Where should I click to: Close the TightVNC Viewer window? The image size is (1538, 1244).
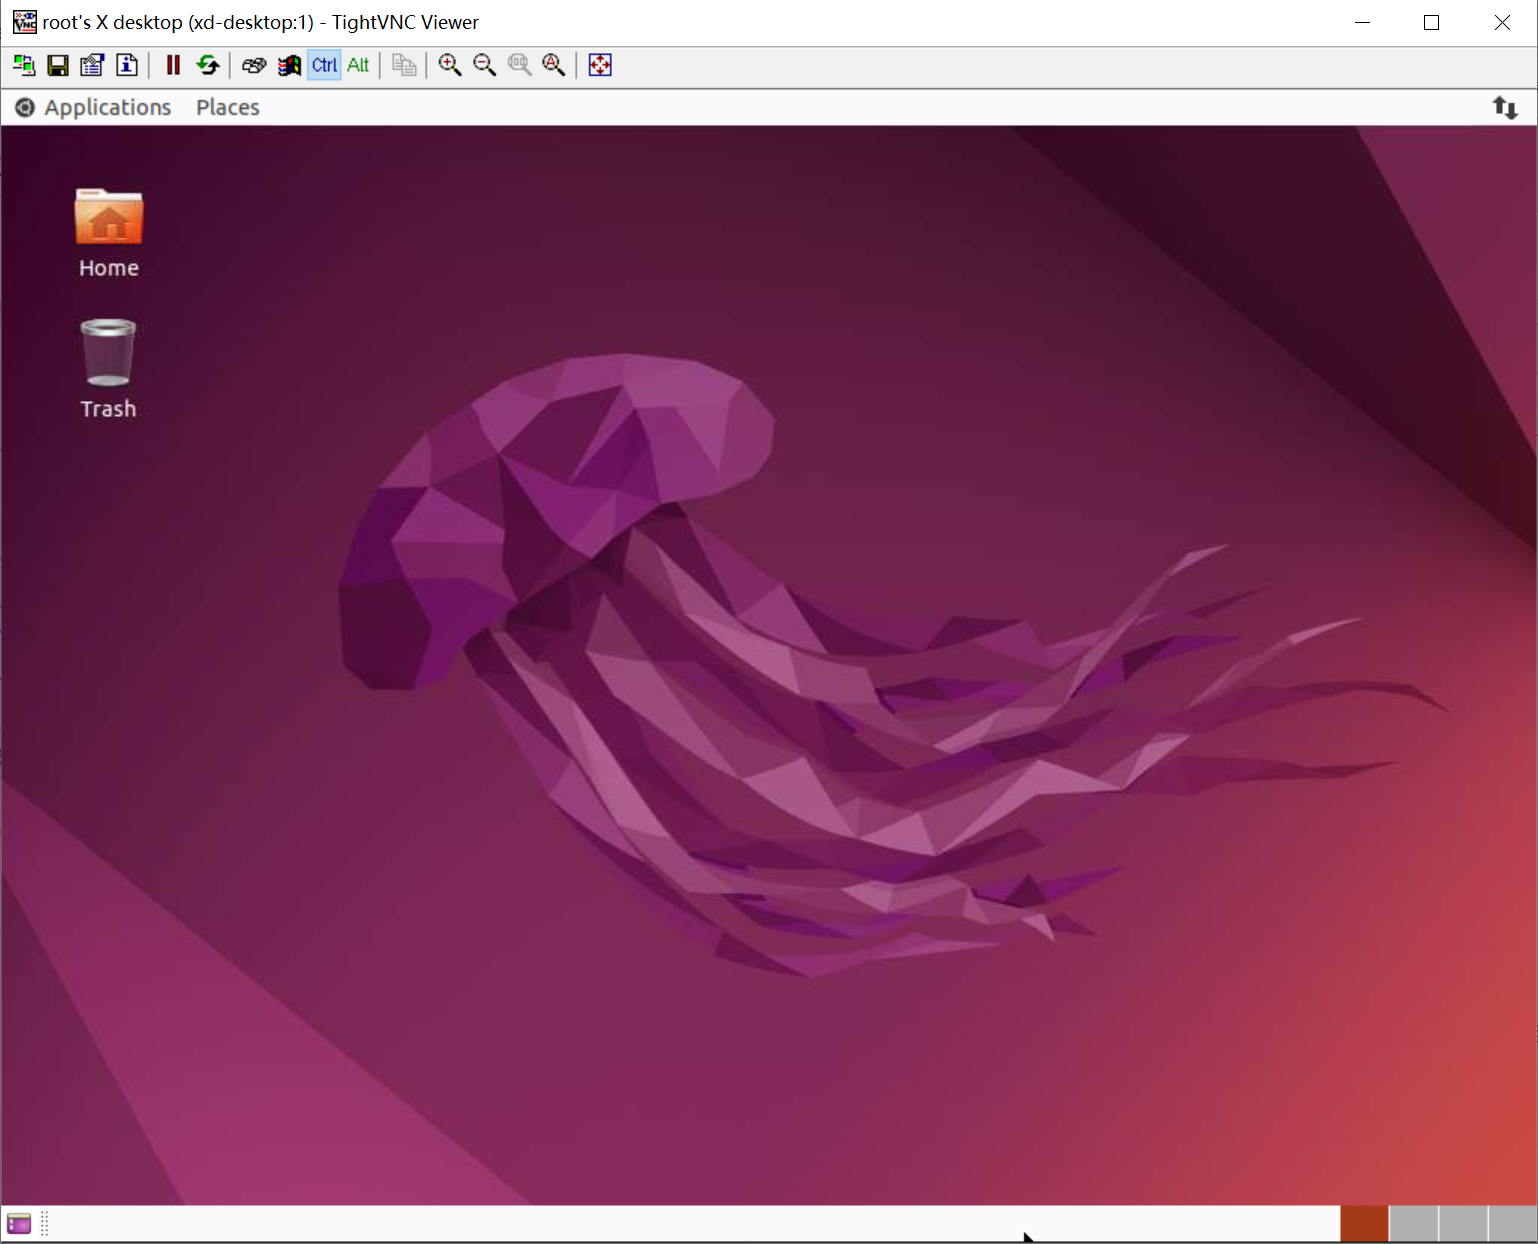pyautogui.click(x=1502, y=22)
